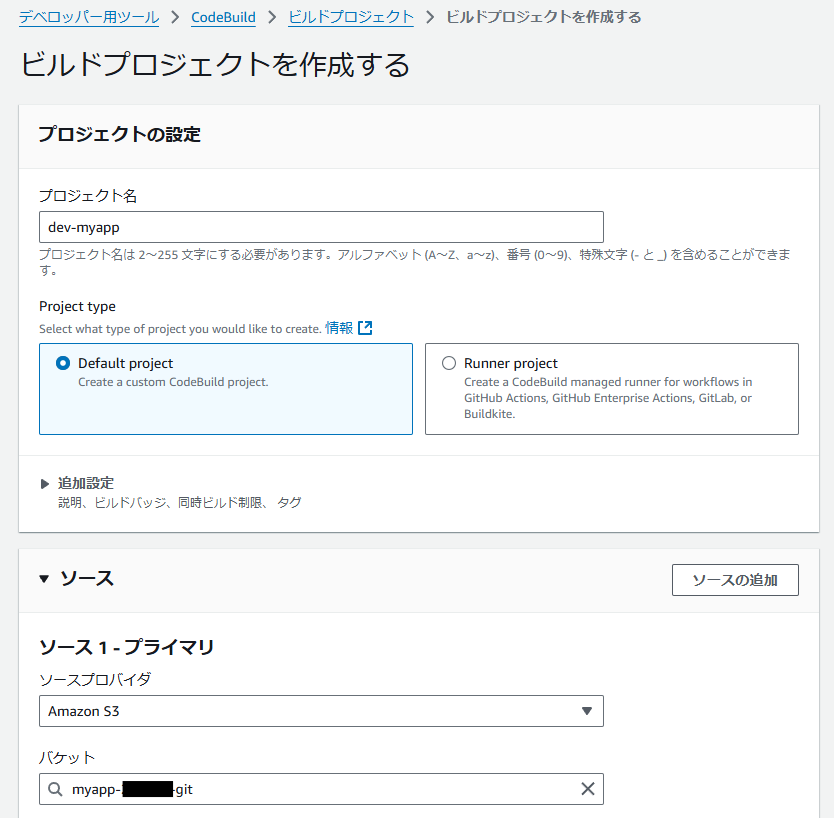Click the Default project description text
Screen dimensions: 834x818
tap(173, 382)
